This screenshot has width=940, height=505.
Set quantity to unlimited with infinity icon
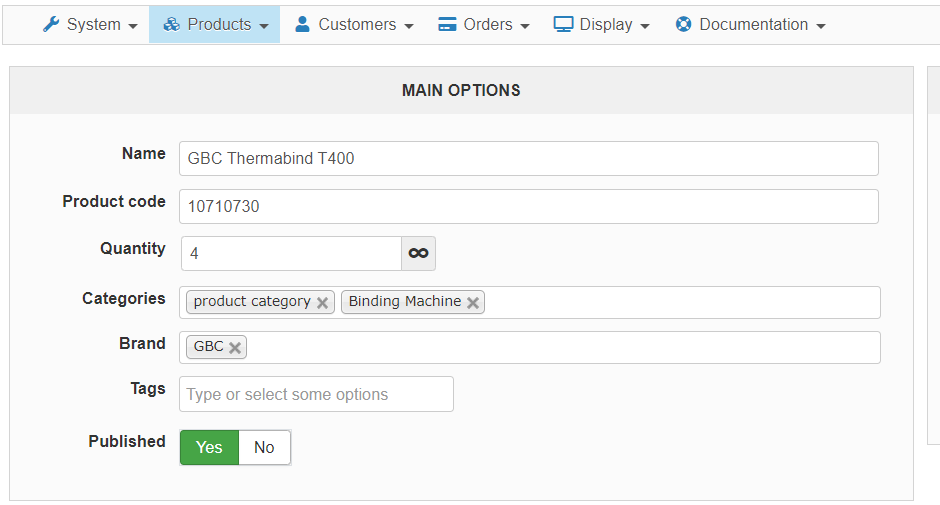pos(418,254)
